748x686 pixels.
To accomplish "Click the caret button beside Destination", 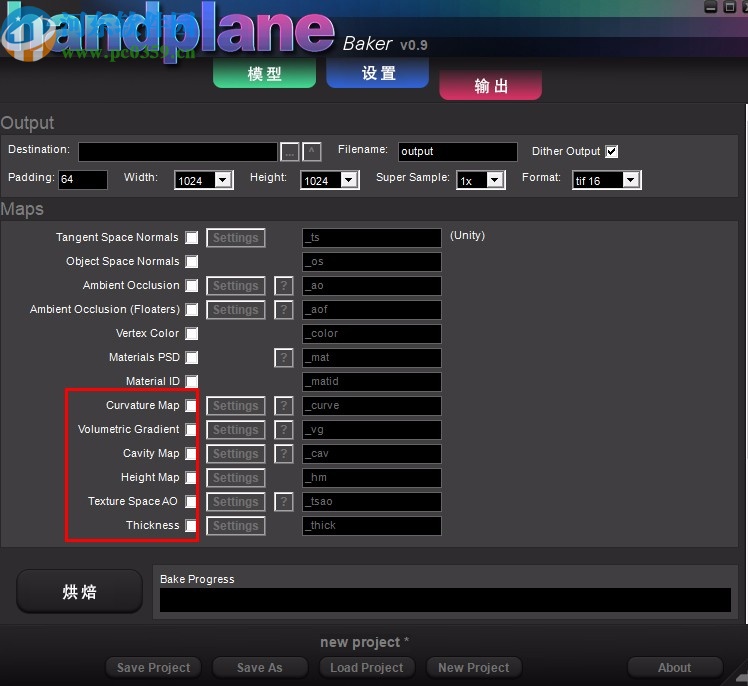I will [x=312, y=152].
